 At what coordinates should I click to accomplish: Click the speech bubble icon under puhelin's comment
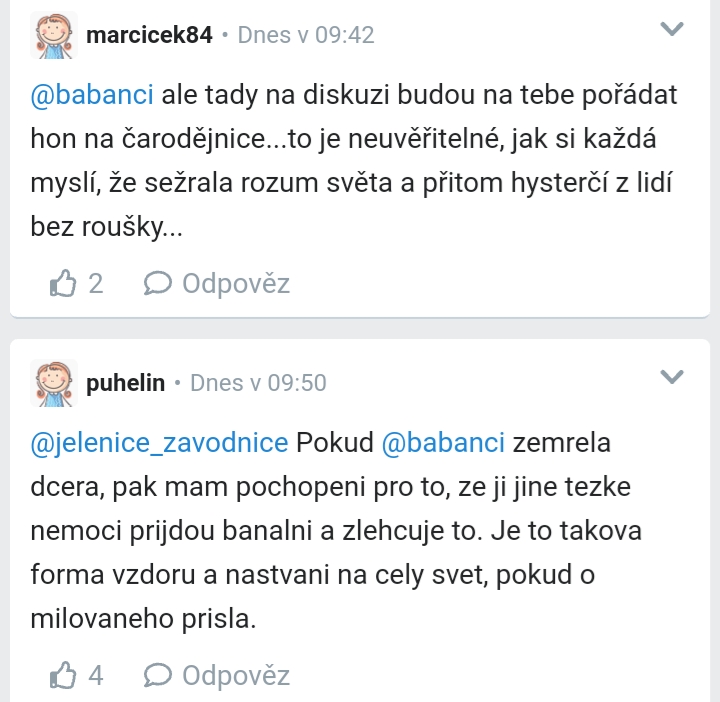point(158,676)
